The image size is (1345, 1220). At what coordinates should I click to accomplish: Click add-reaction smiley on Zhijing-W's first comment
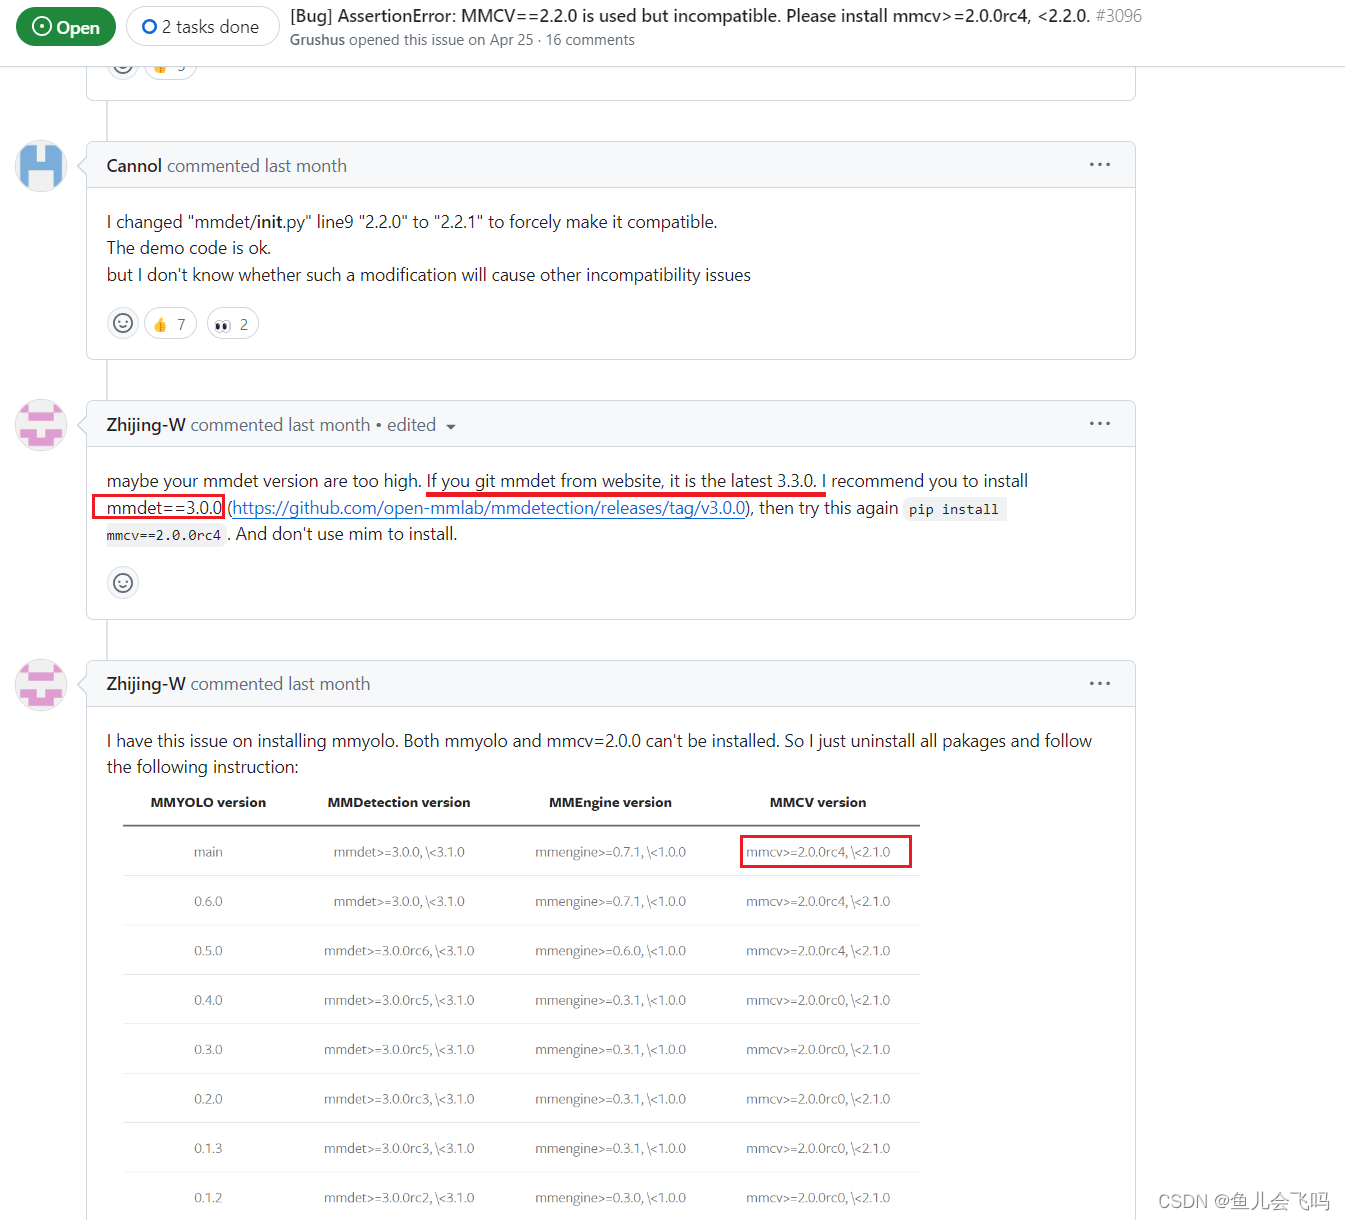[x=122, y=582]
